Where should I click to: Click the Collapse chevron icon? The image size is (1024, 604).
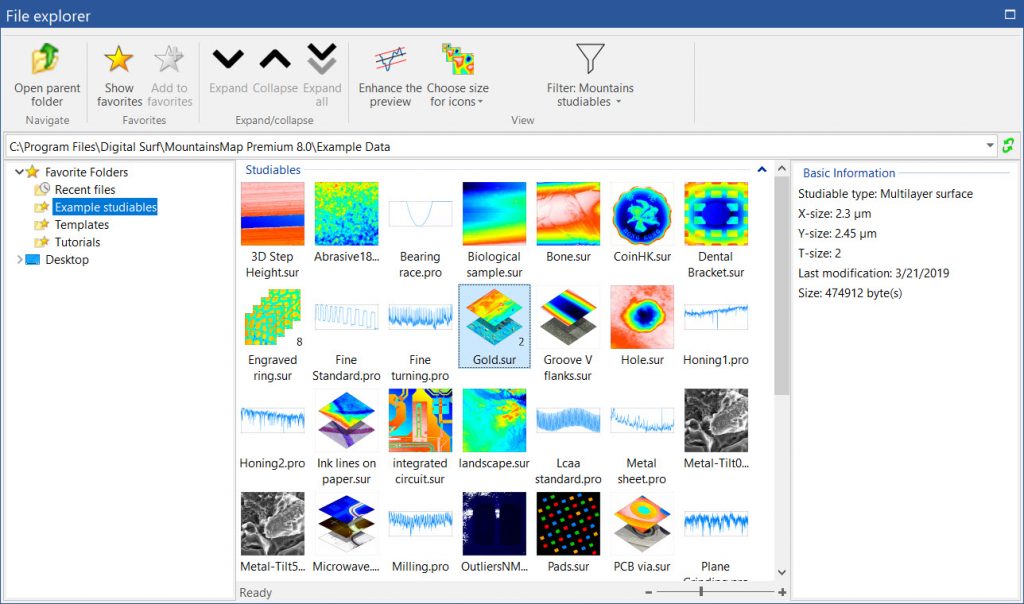tap(275, 59)
